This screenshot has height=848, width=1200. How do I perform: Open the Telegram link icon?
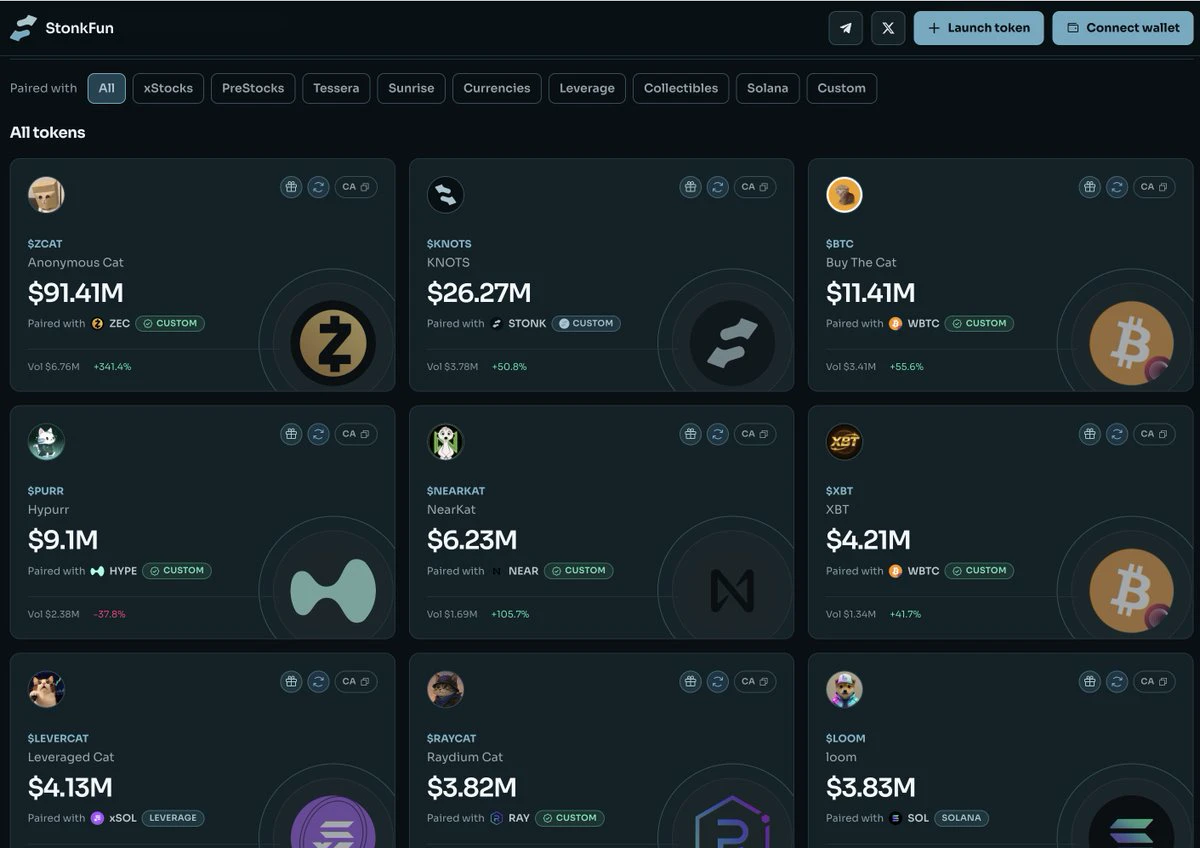(846, 28)
